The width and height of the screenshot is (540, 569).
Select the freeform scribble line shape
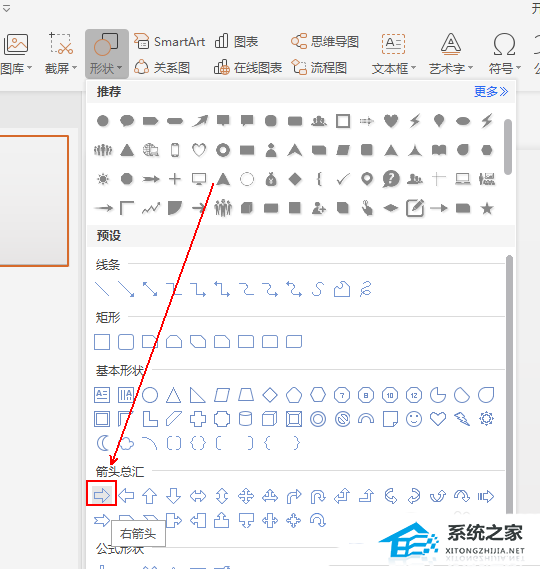366,289
